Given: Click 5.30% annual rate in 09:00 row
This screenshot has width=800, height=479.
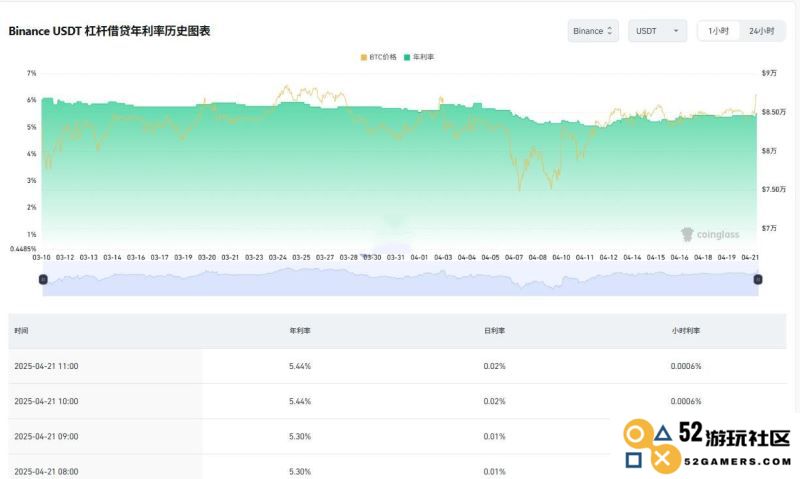Looking at the screenshot, I should pyautogui.click(x=300, y=437).
